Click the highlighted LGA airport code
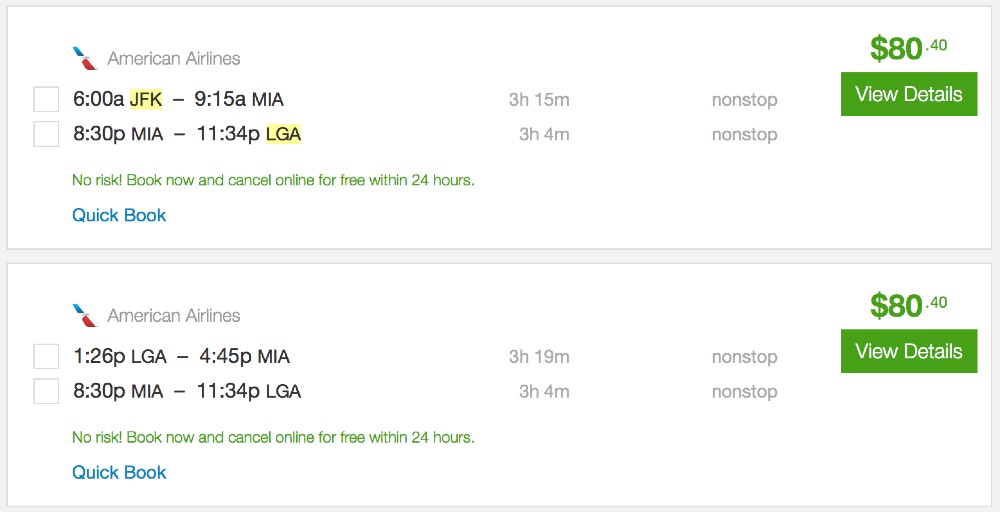Image resolution: width=1000 pixels, height=512 pixels. click(283, 134)
